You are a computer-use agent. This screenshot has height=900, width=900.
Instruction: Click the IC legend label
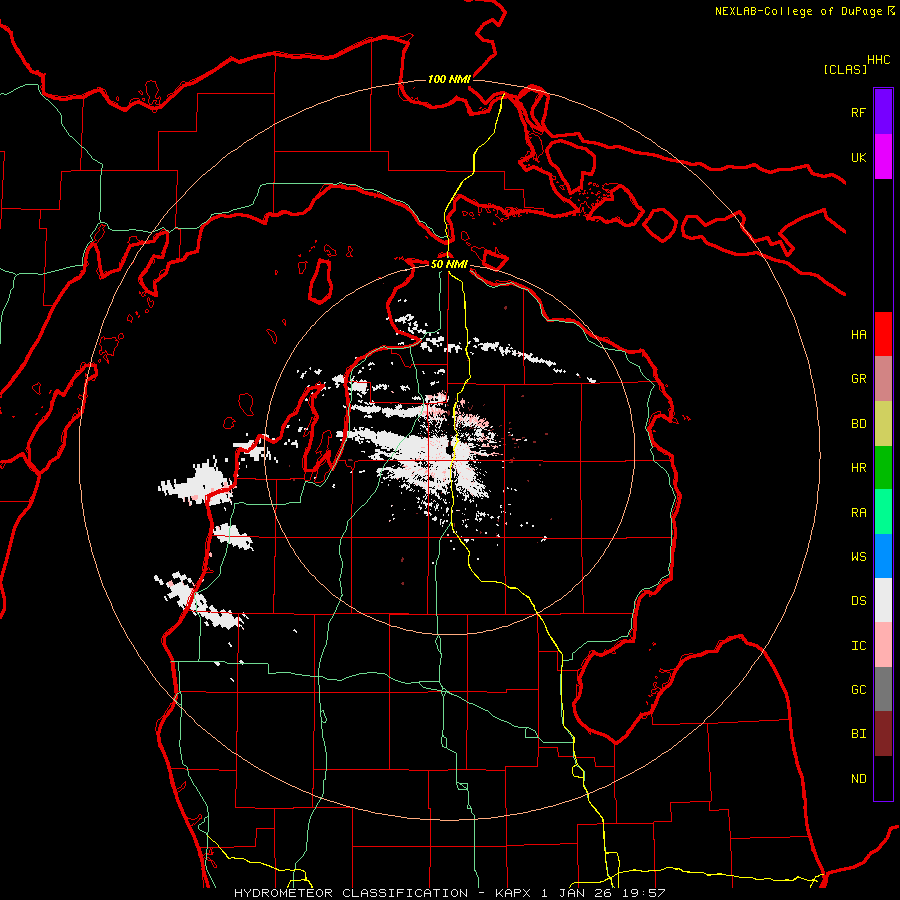tap(859, 645)
